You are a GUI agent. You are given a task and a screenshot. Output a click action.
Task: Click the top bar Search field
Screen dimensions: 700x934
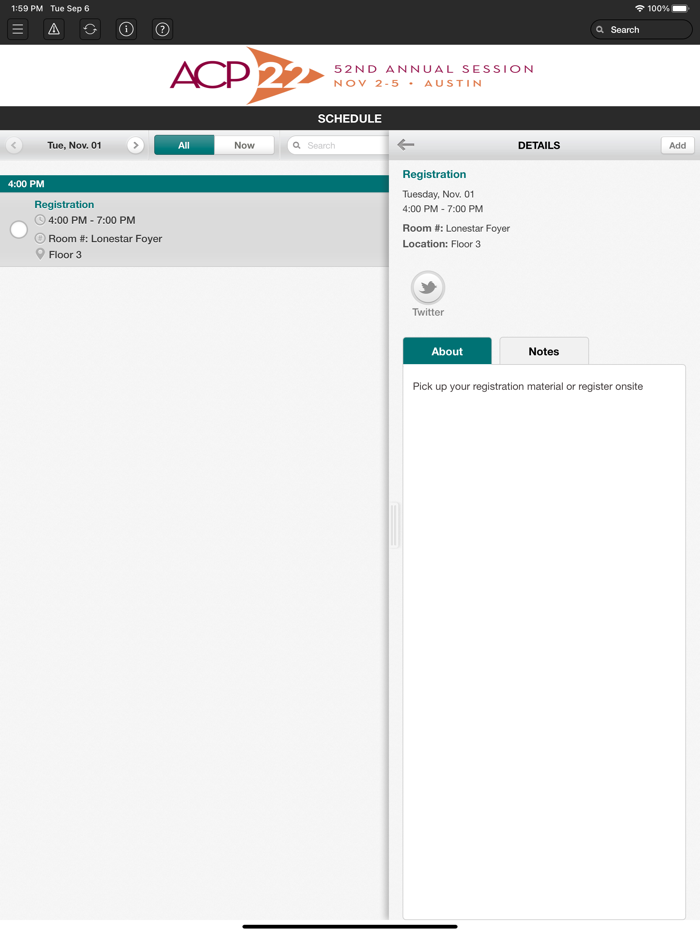(641, 29)
